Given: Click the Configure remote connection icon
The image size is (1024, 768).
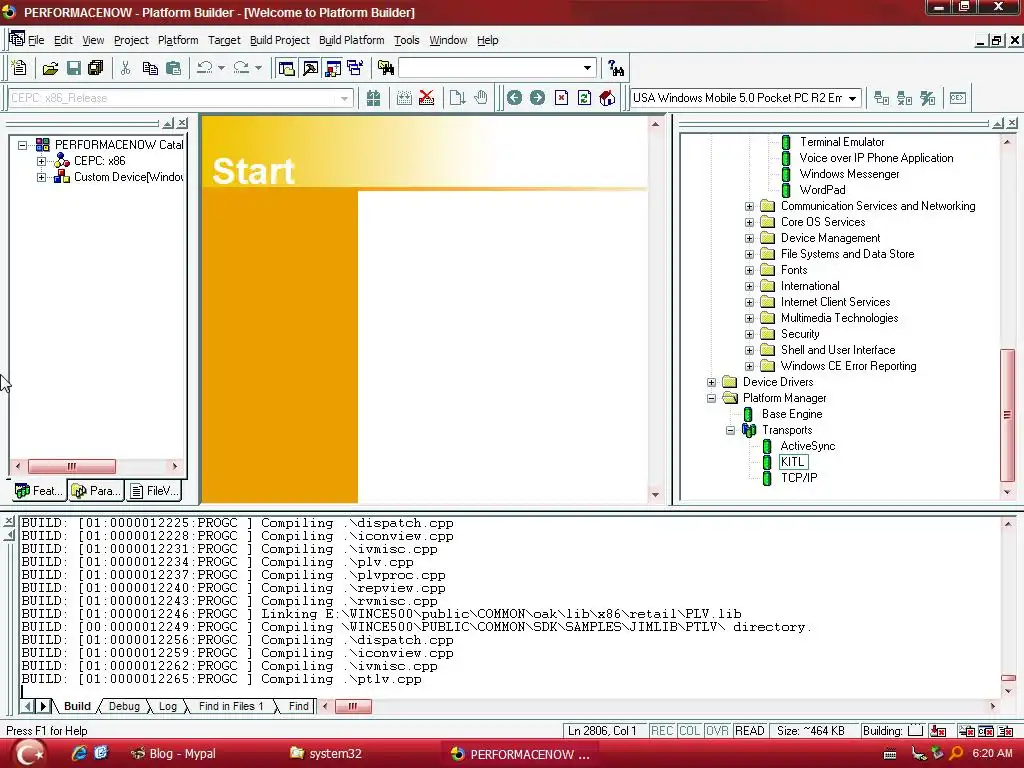Looking at the screenshot, I should click(928, 98).
